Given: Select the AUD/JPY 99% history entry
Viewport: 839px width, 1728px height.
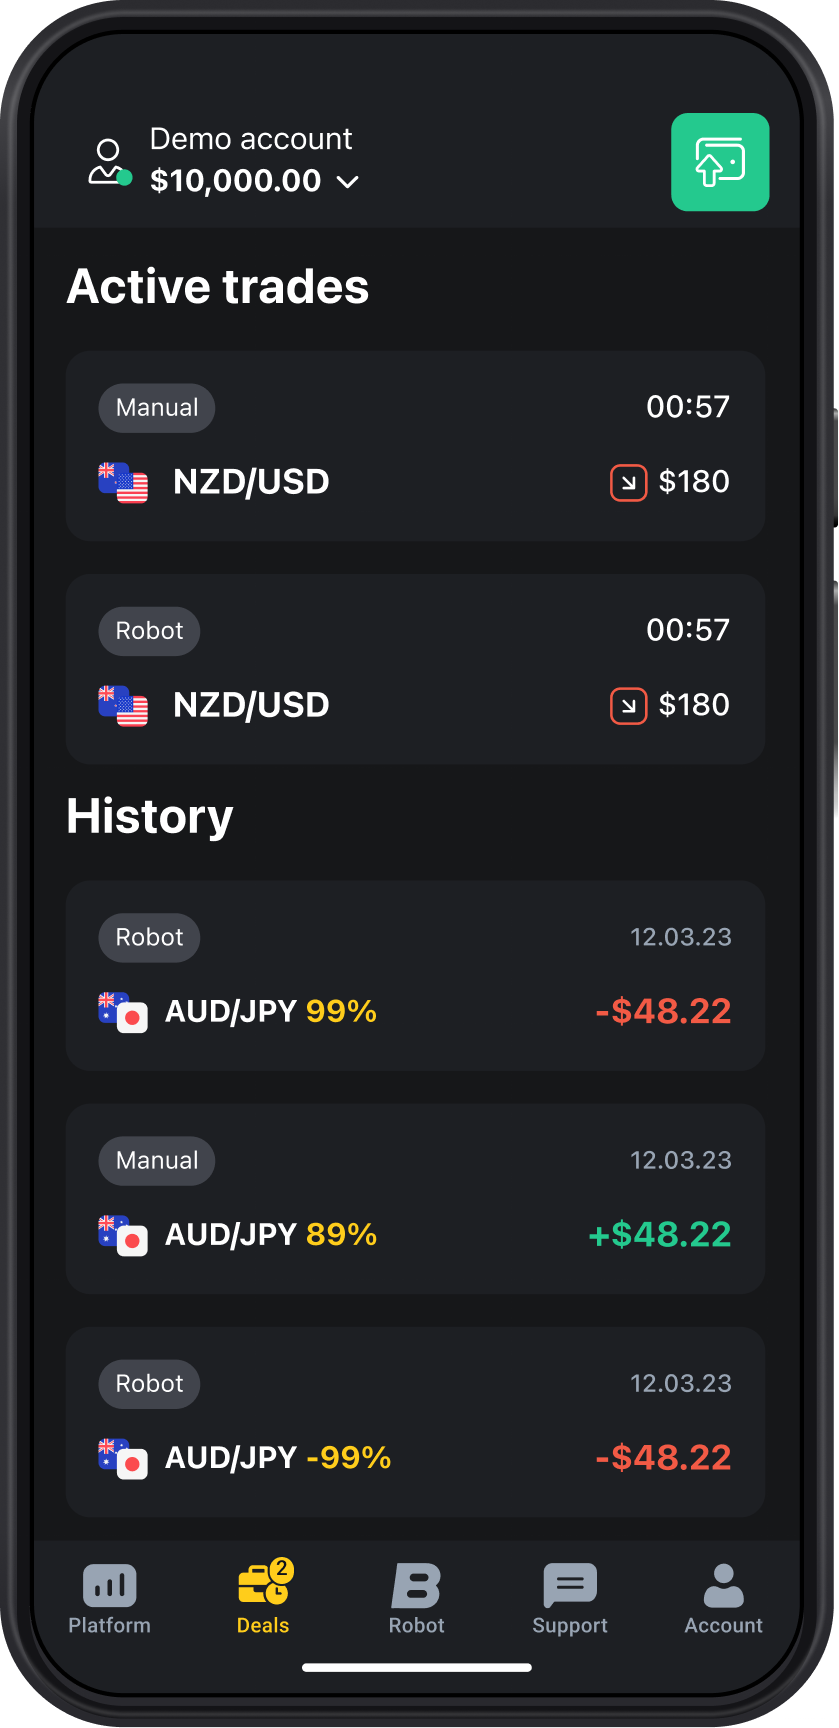Looking at the screenshot, I should point(415,976).
